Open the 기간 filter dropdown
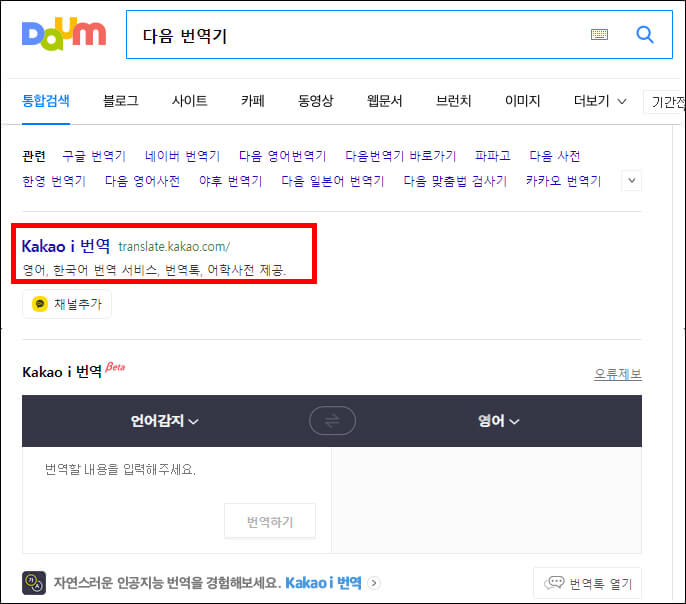 (x=664, y=102)
